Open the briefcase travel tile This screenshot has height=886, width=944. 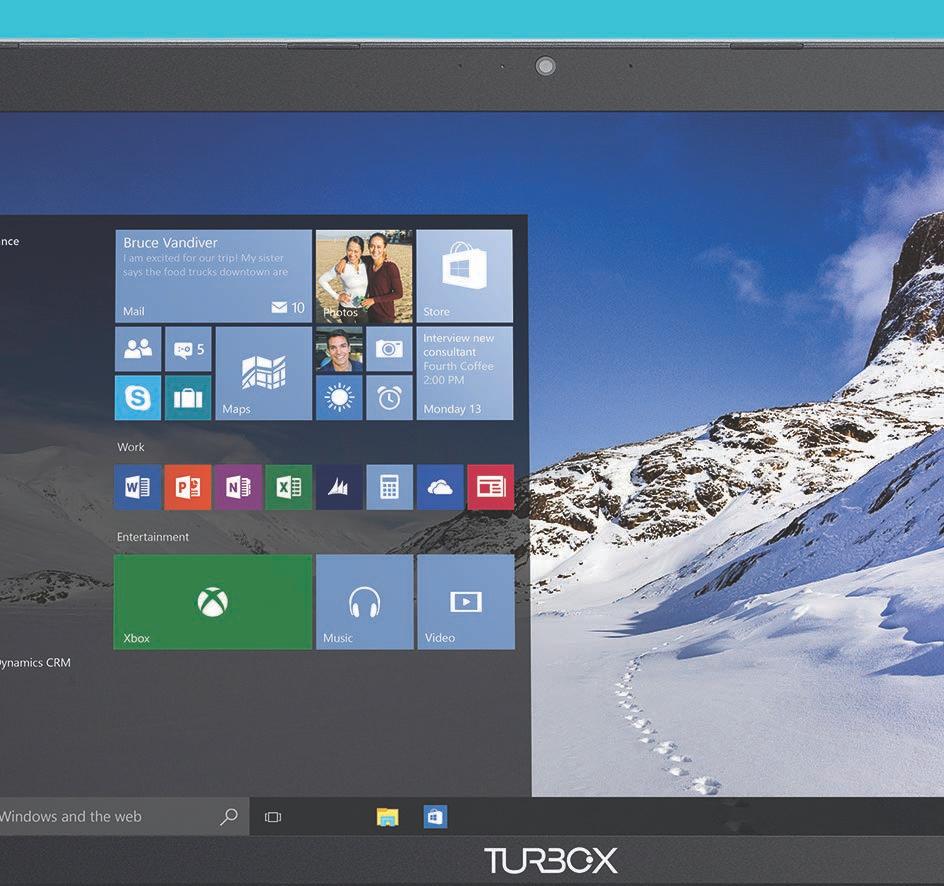[x=188, y=398]
